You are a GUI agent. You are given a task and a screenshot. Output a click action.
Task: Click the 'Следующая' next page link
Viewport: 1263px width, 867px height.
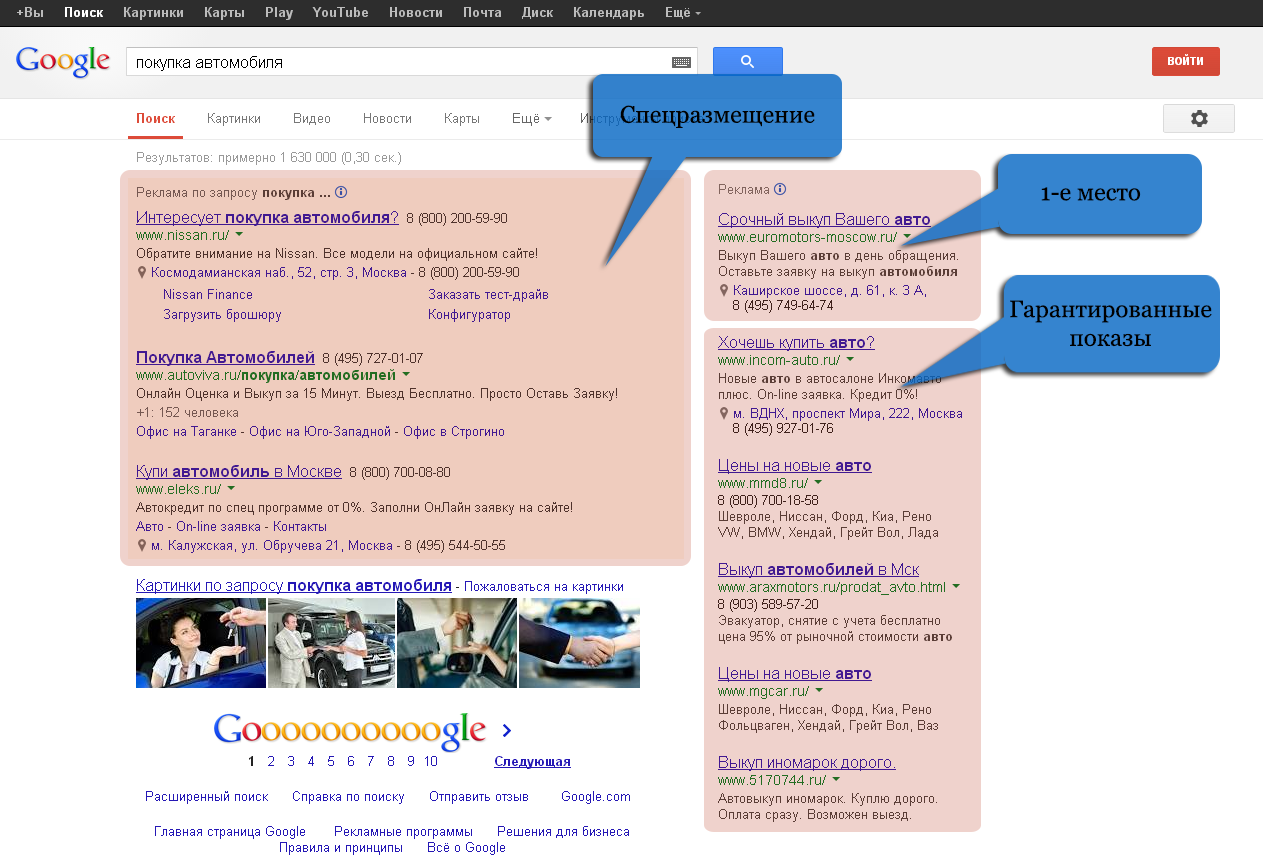coord(532,762)
